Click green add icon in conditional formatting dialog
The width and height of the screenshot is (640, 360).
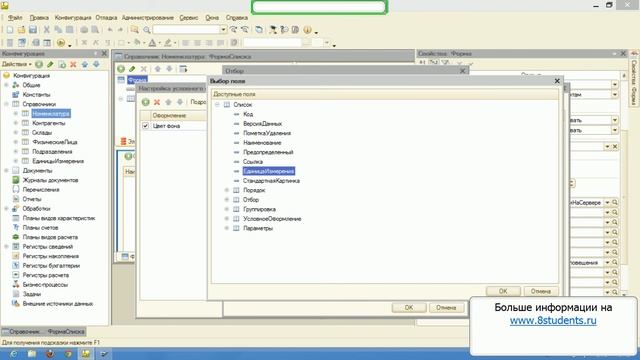click(145, 102)
